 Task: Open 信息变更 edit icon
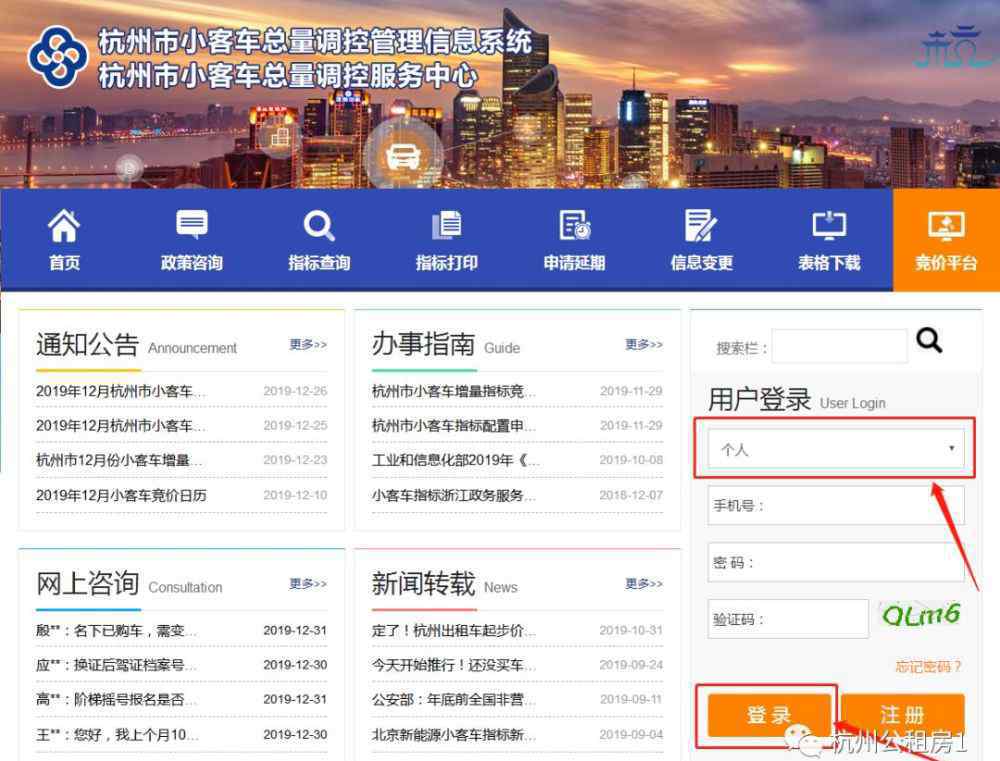click(701, 226)
